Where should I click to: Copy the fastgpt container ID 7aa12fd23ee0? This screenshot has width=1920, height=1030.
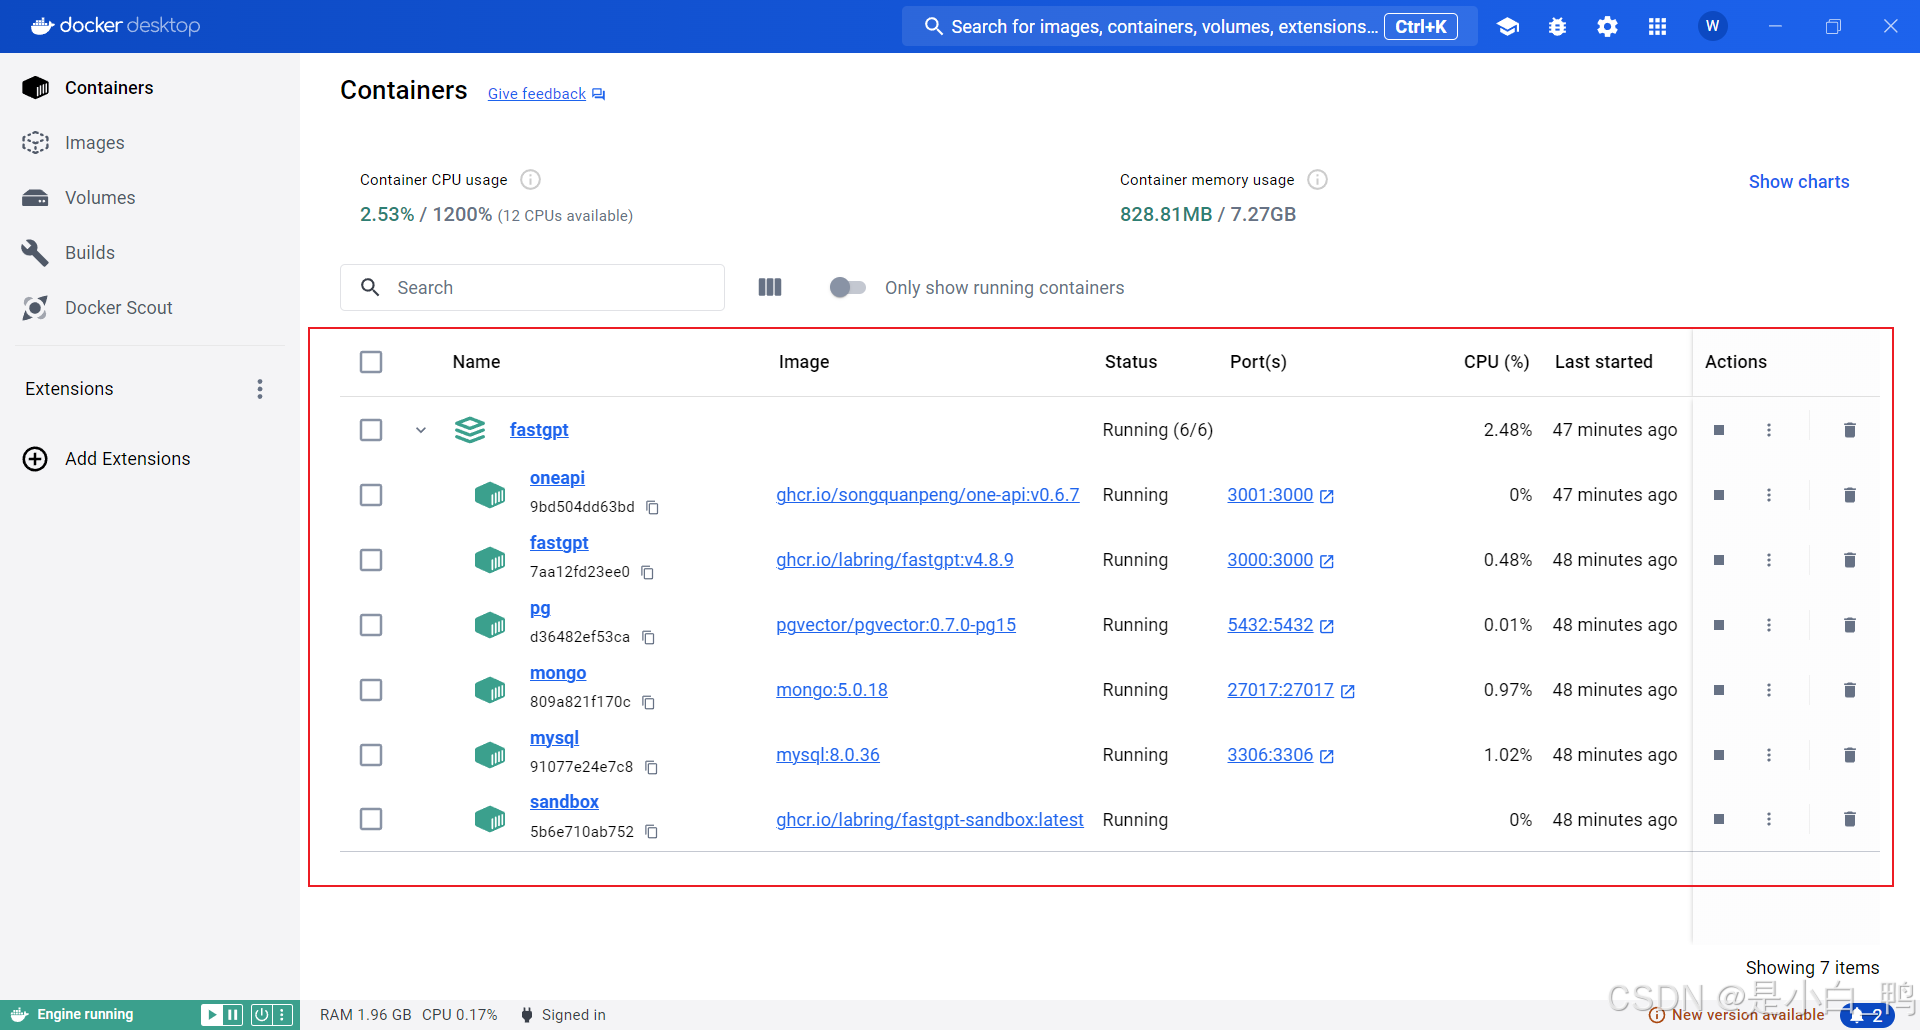[647, 573]
